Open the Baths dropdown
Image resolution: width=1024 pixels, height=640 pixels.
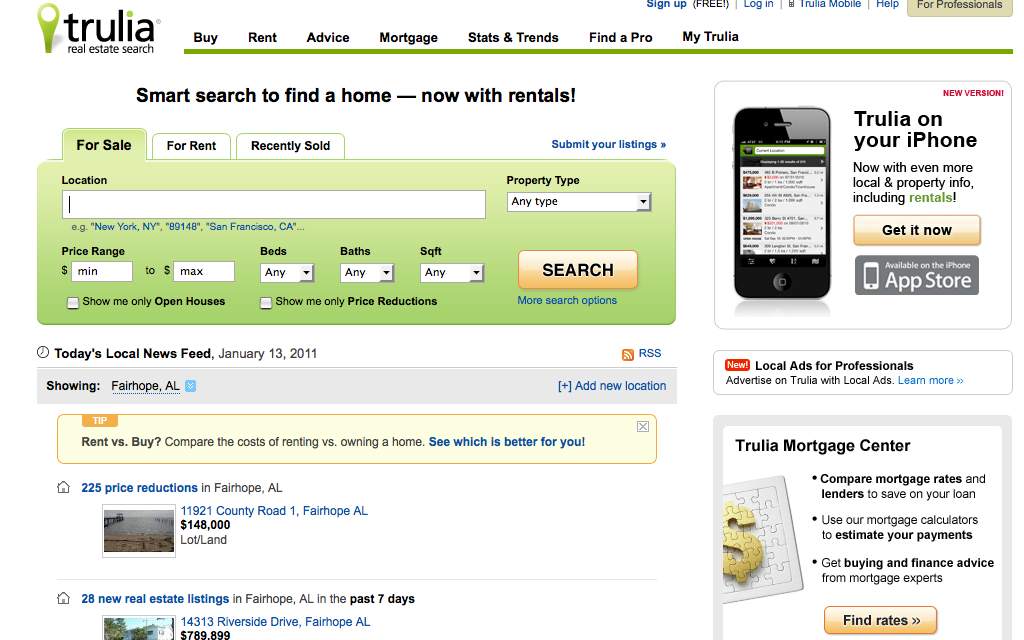point(367,272)
